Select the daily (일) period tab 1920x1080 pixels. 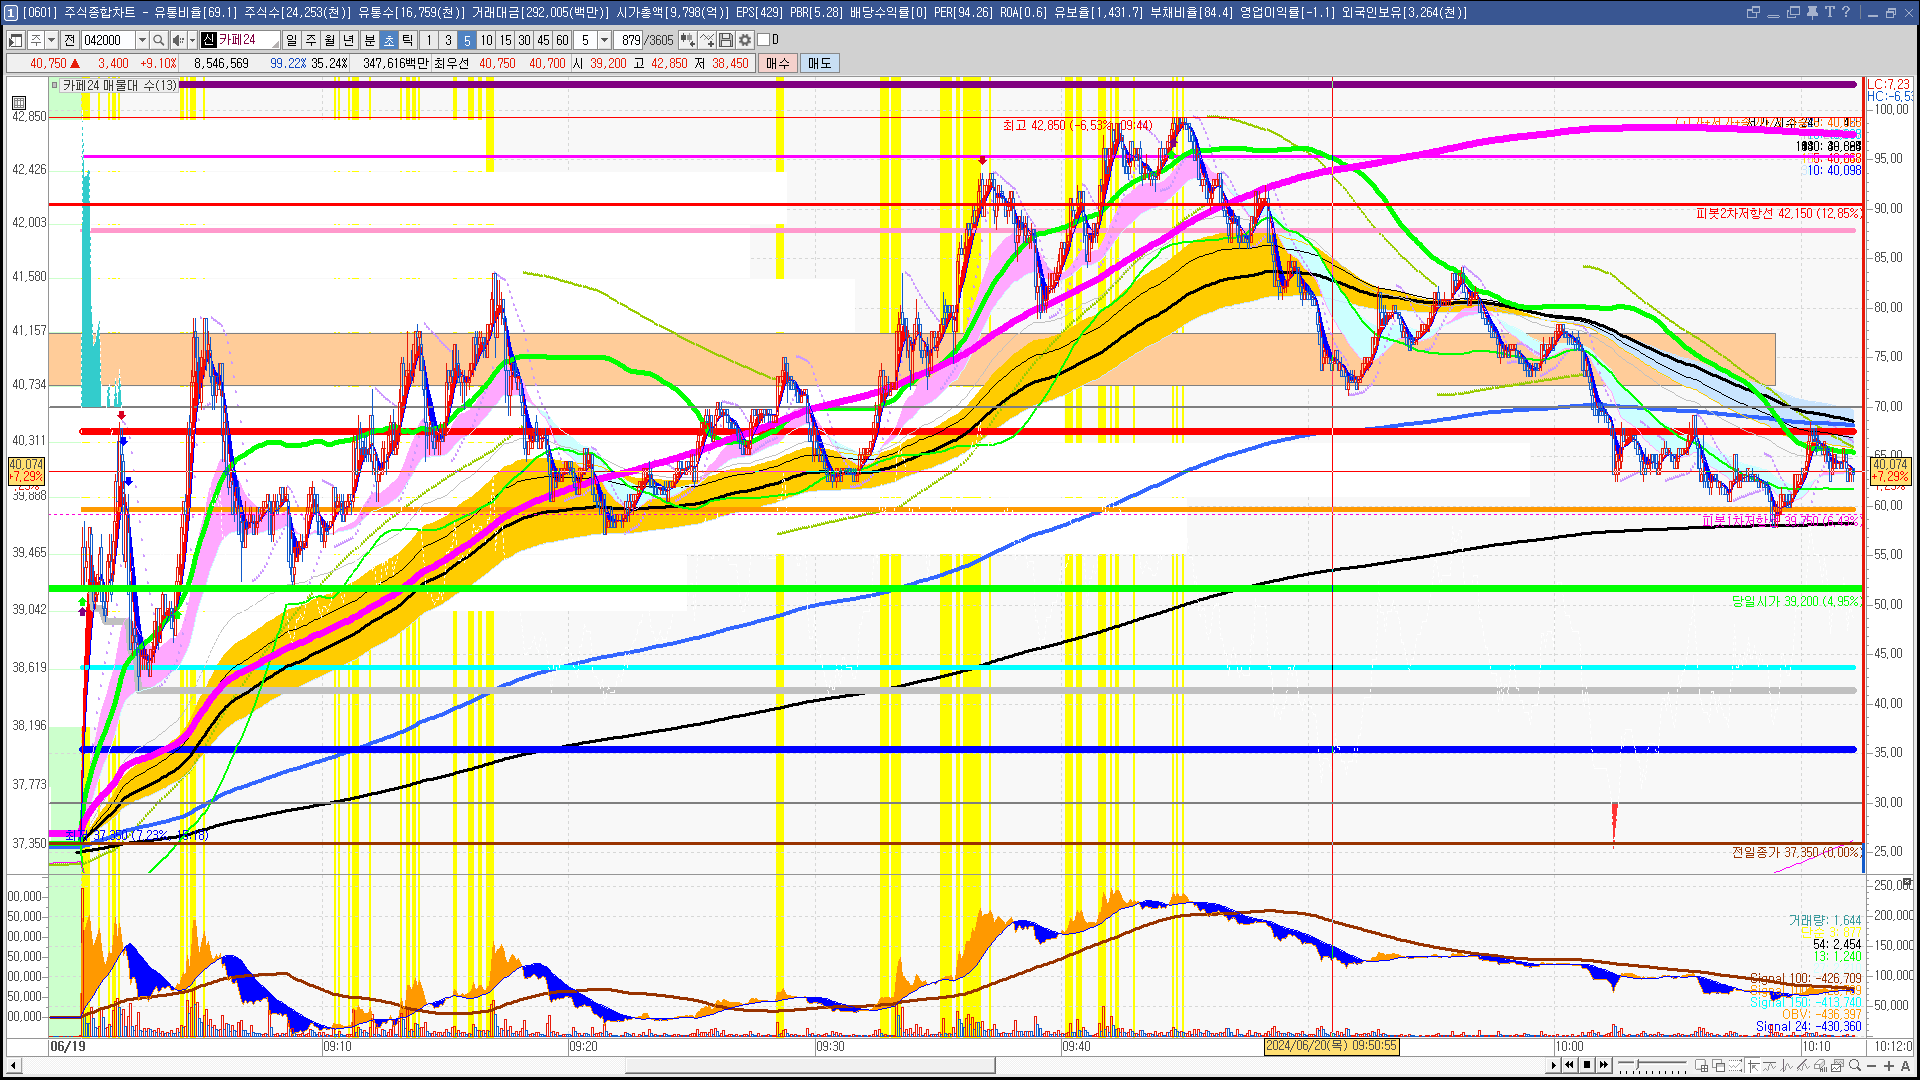click(291, 40)
